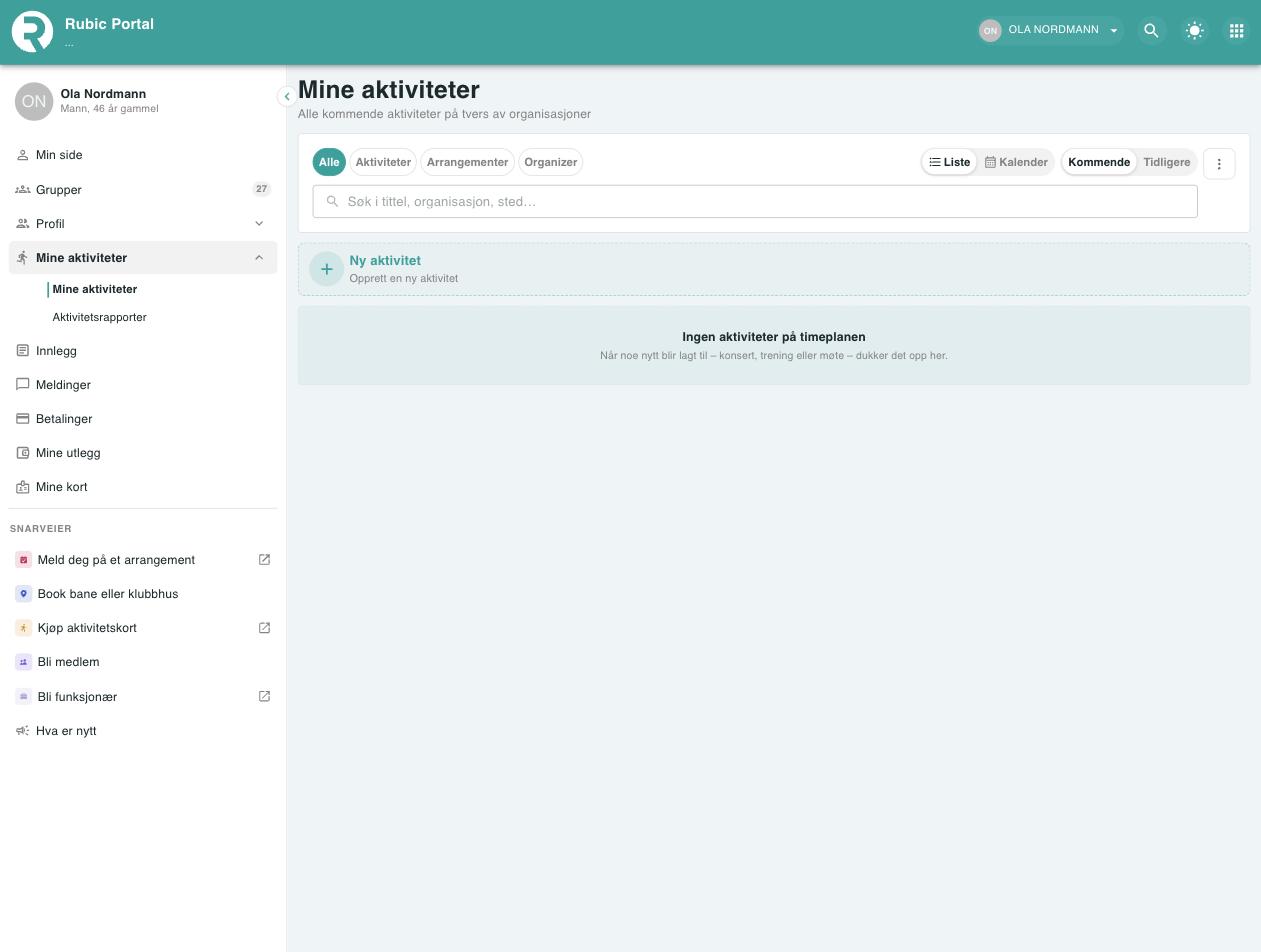Click the Mine kort badge icon
This screenshot has height=952, width=1261.
pyautogui.click(x=23, y=487)
